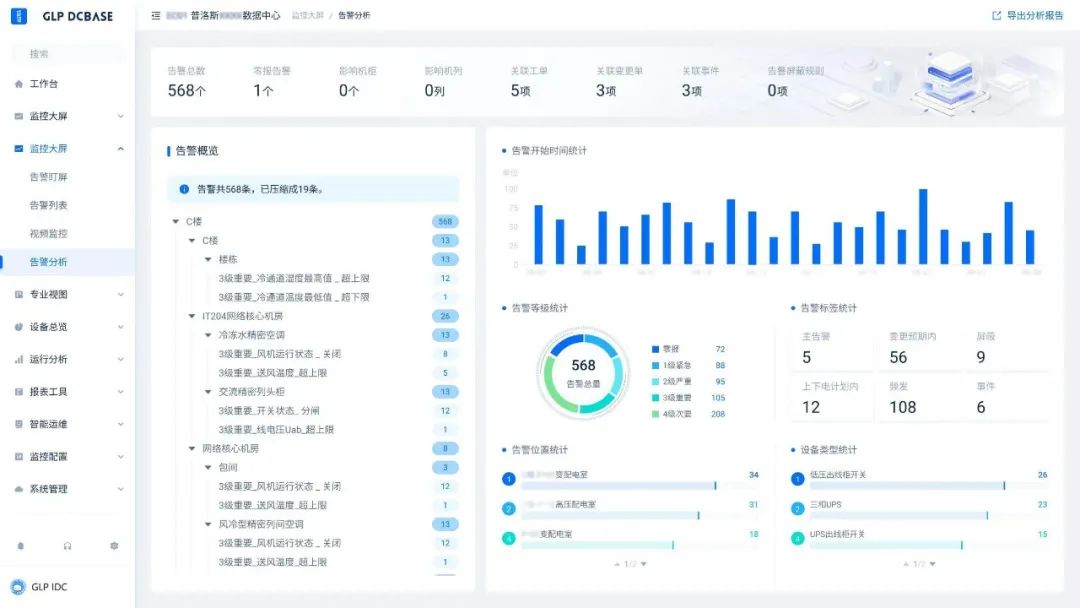Open the gear settings icon in sidebar footer
Image resolution: width=1080 pixels, height=608 pixels.
(114, 546)
